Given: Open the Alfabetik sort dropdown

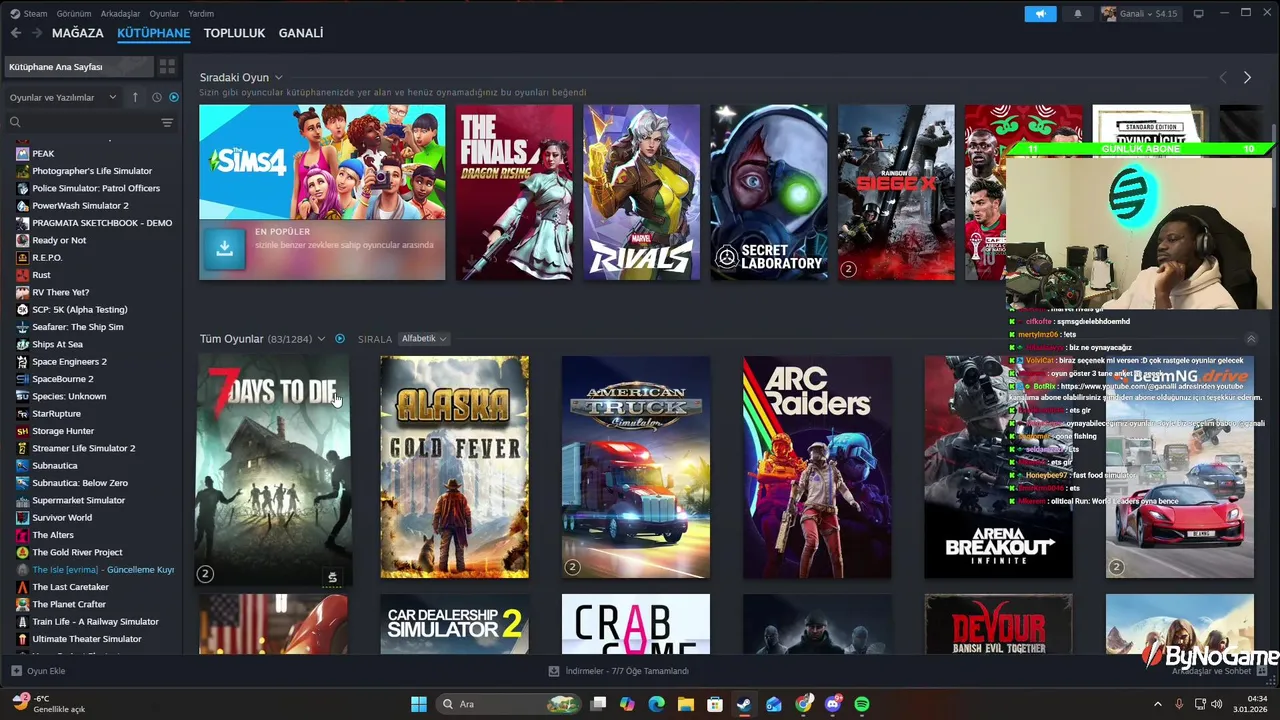Looking at the screenshot, I should 423,339.
